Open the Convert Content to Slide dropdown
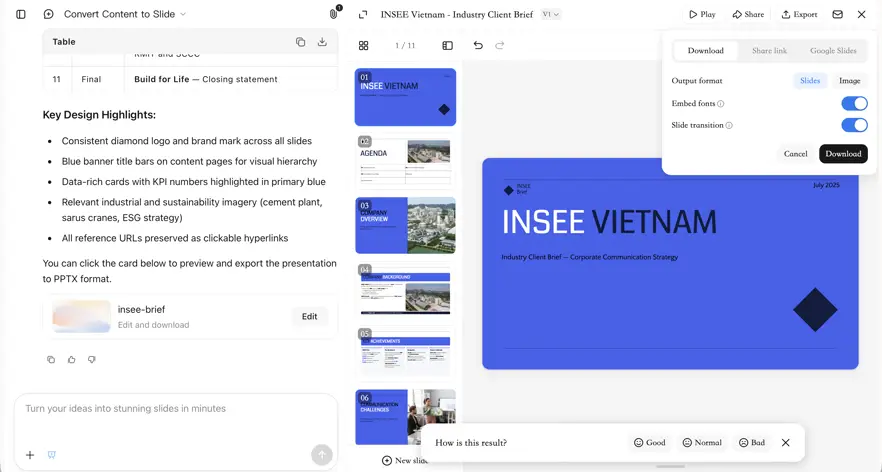 (125, 14)
